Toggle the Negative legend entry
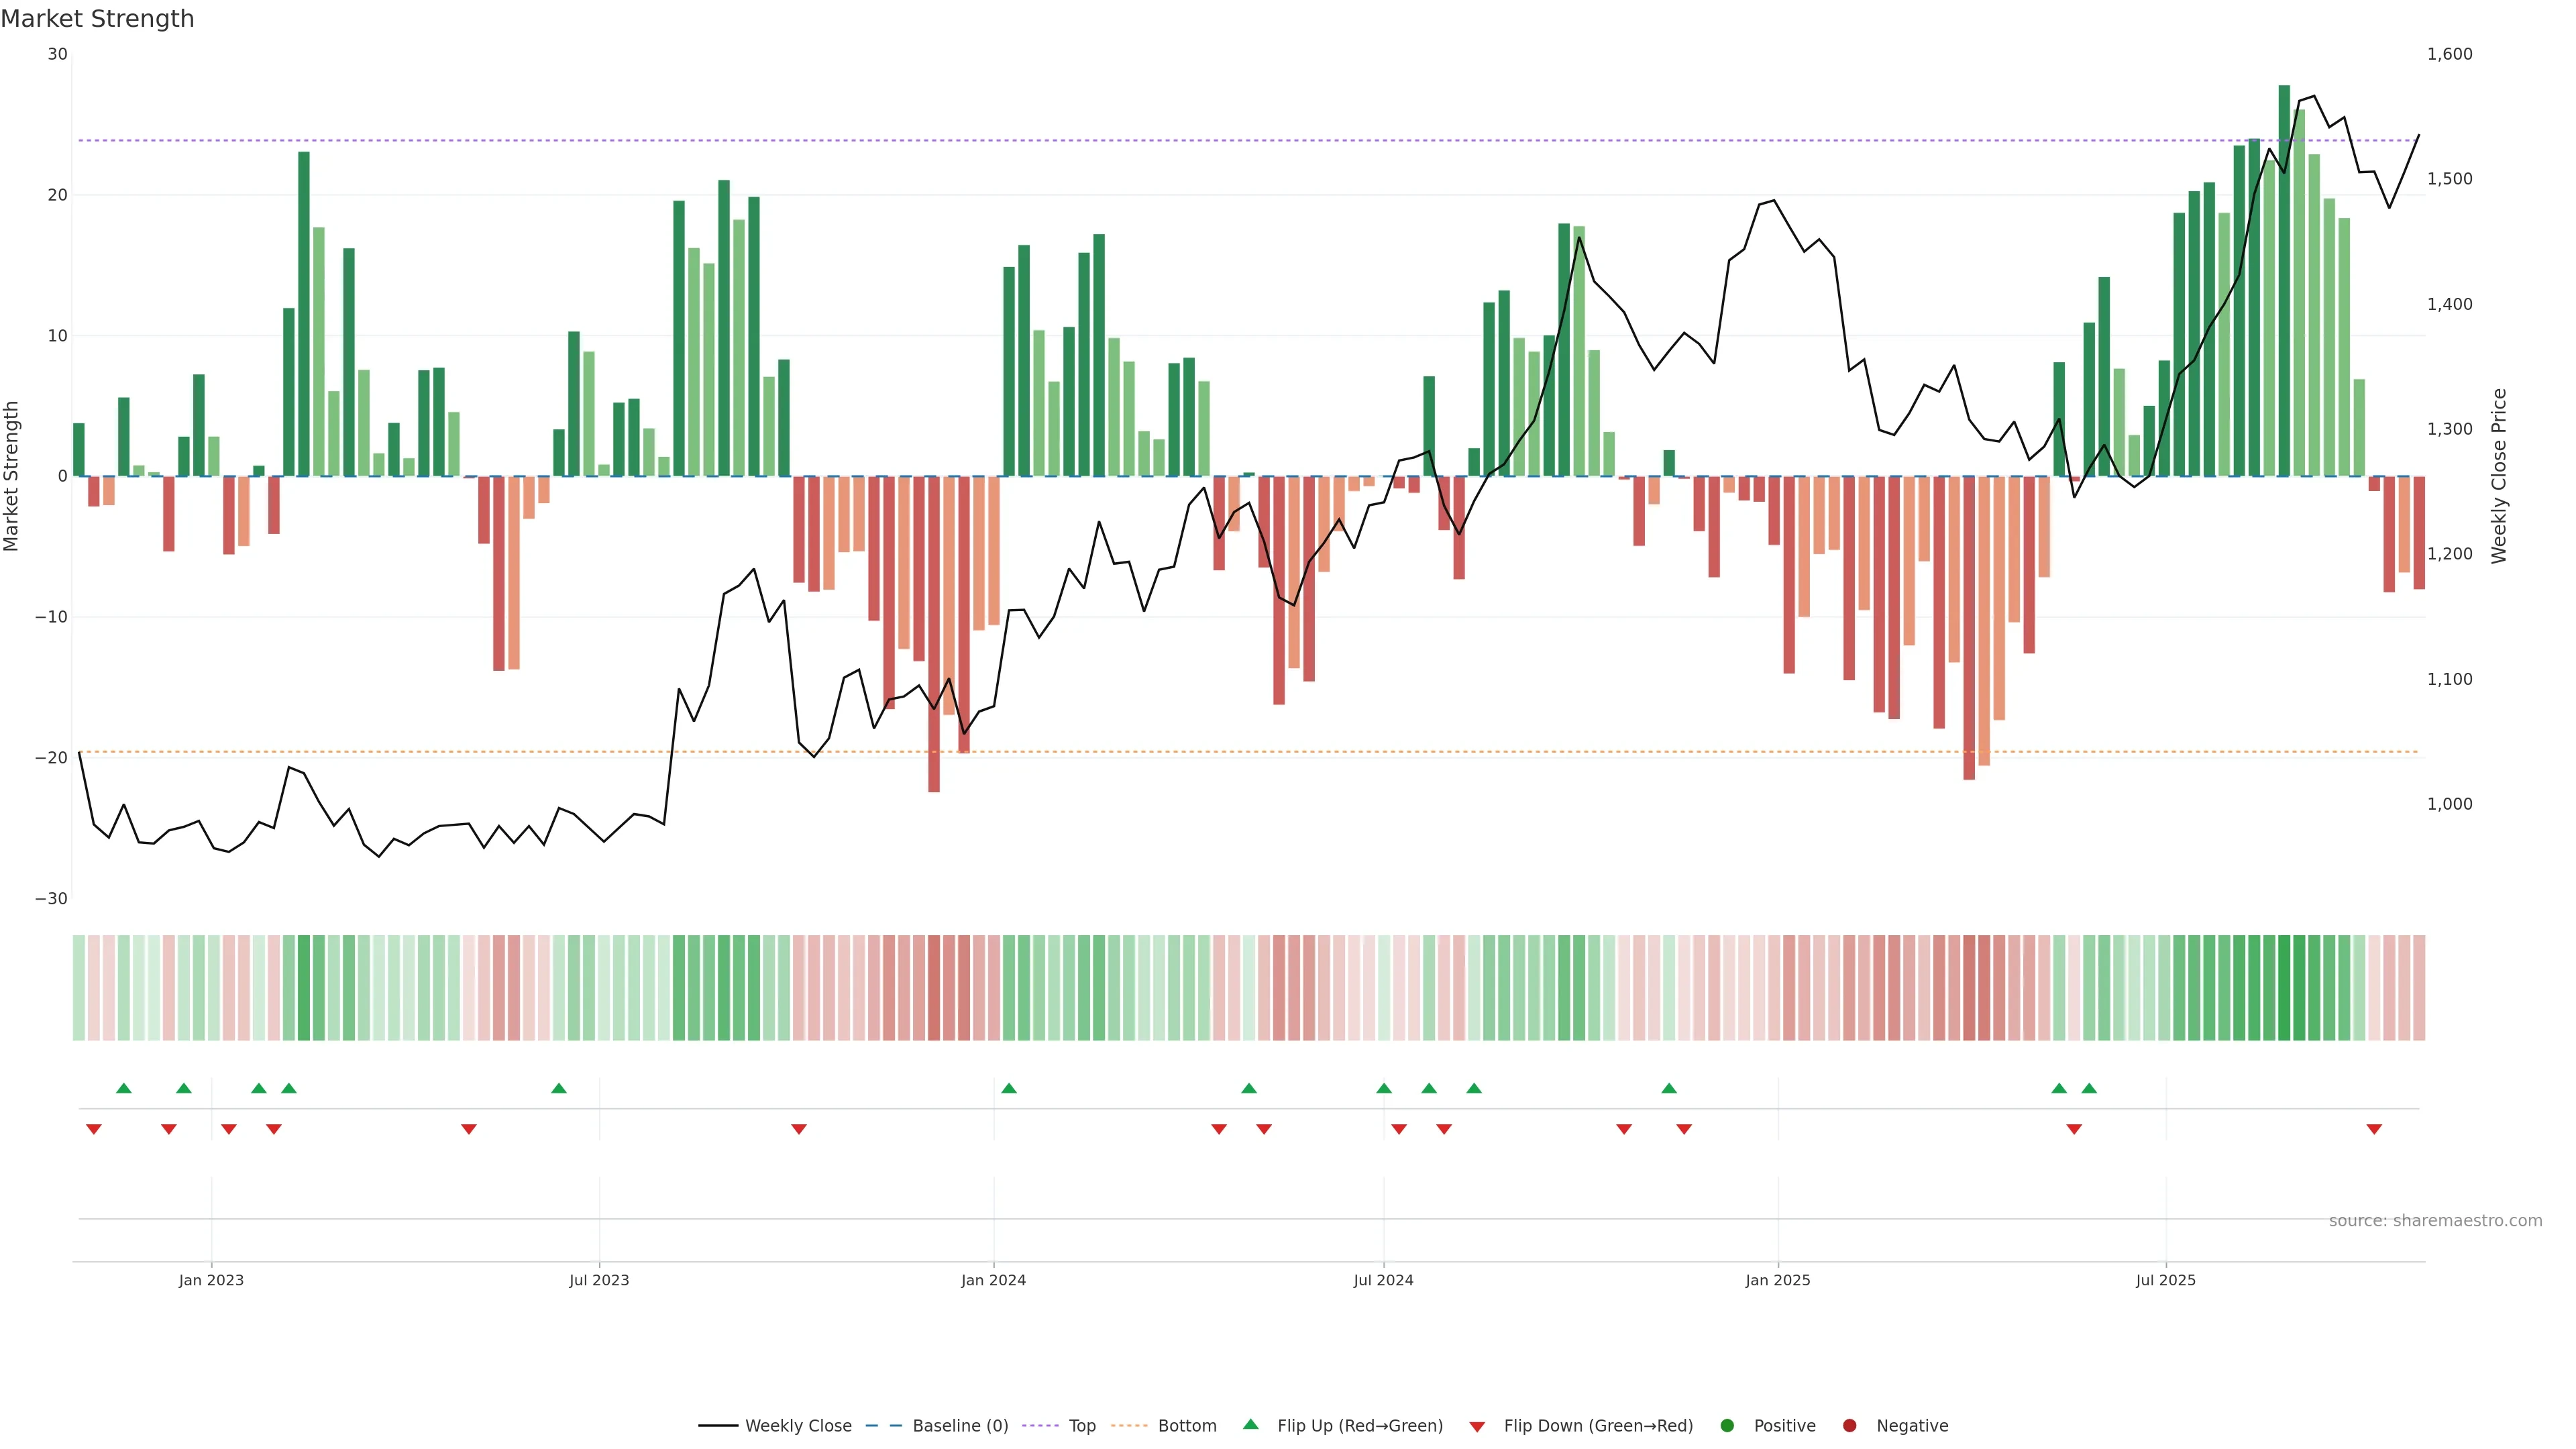The height and width of the screenshot is (1449, 2576). pyautogui.click(x=1911, y=1426)
